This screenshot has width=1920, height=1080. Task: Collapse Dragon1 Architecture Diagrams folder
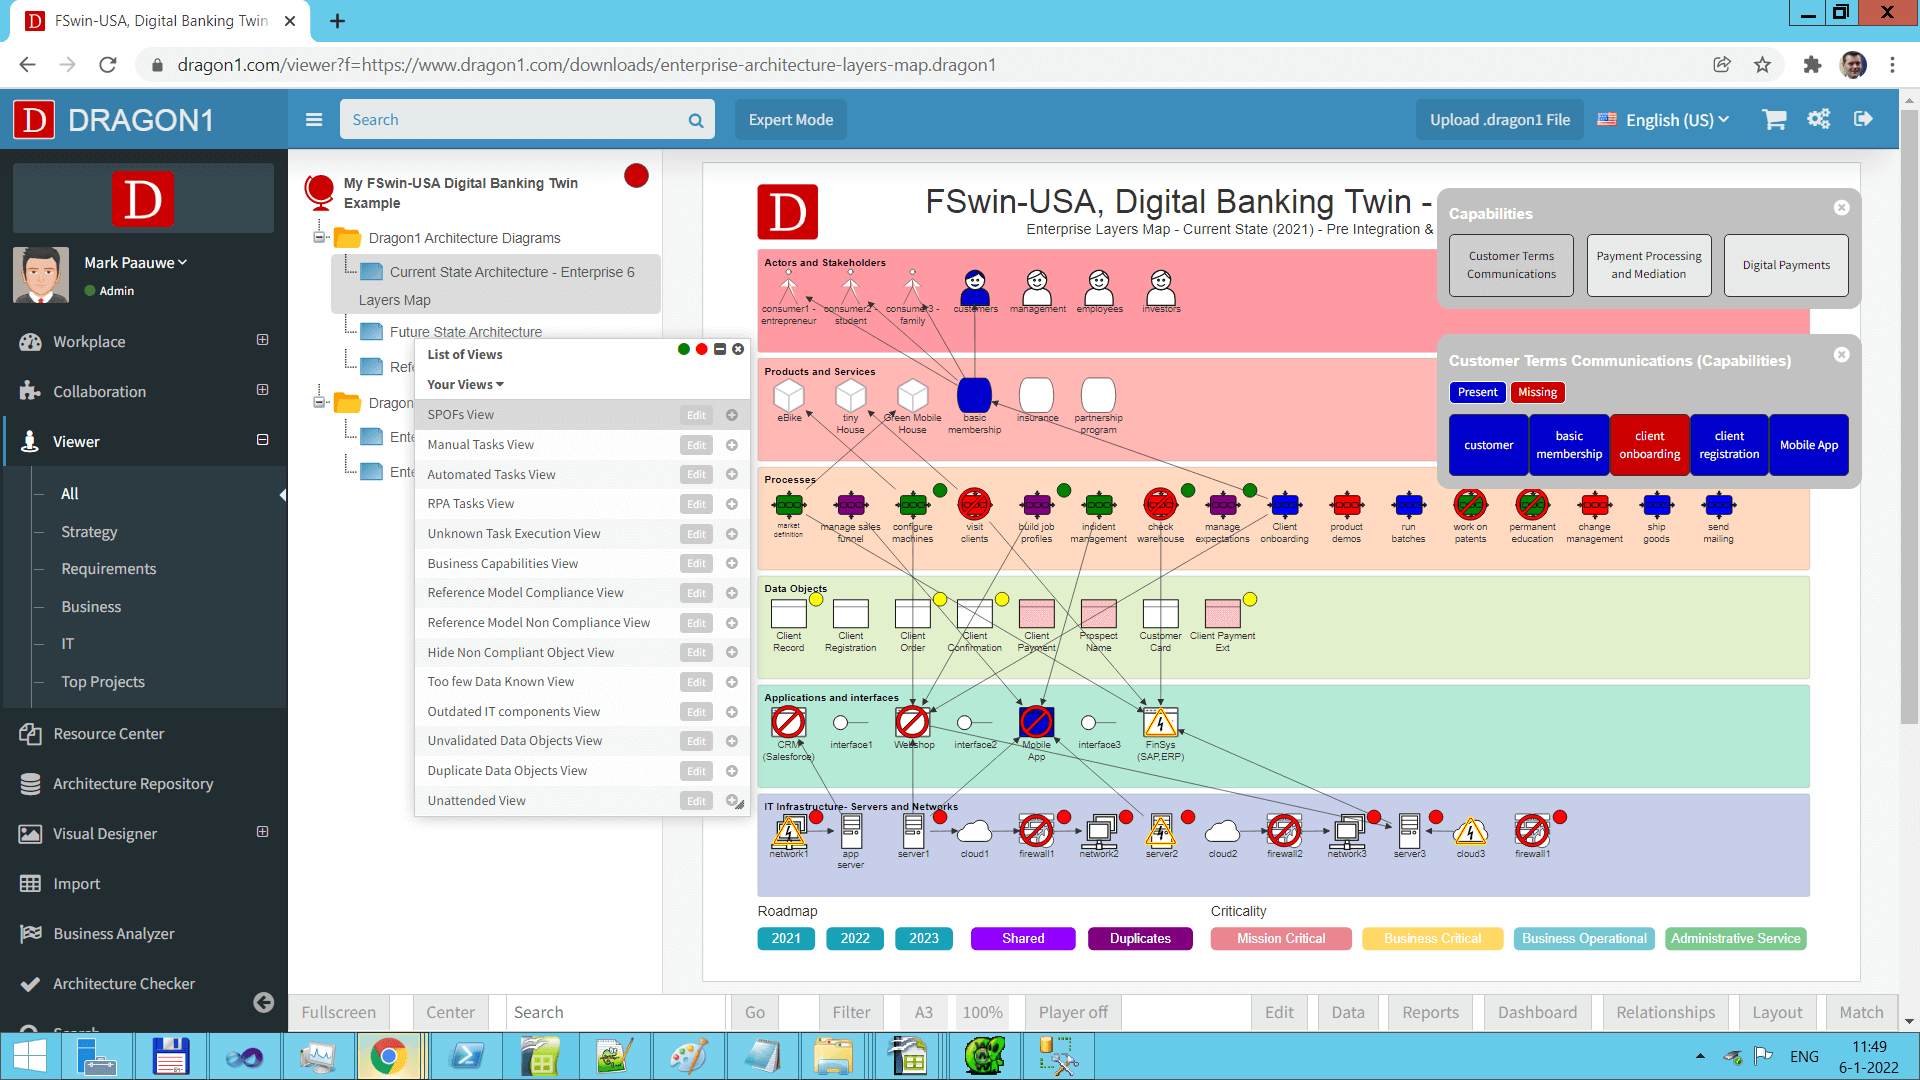[x=319, y=237]
